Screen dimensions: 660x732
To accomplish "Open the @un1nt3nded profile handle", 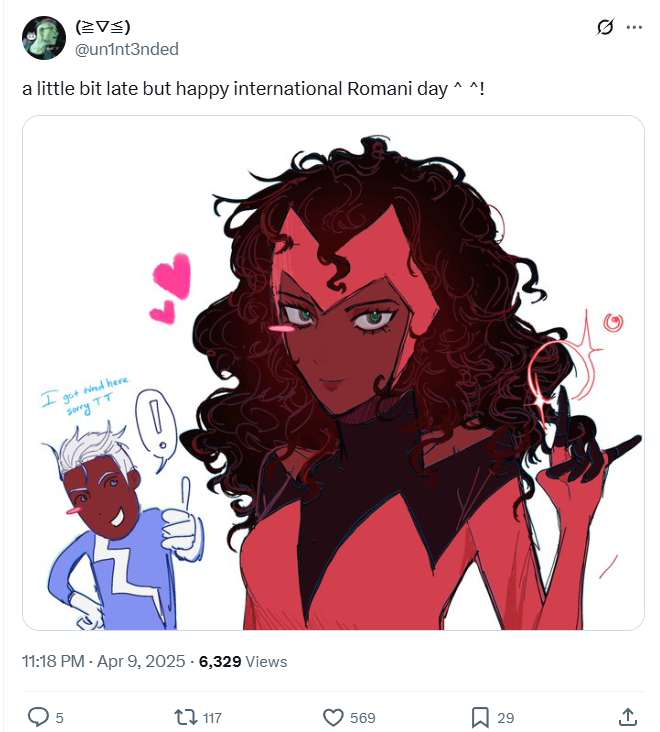I will point(126,49).
